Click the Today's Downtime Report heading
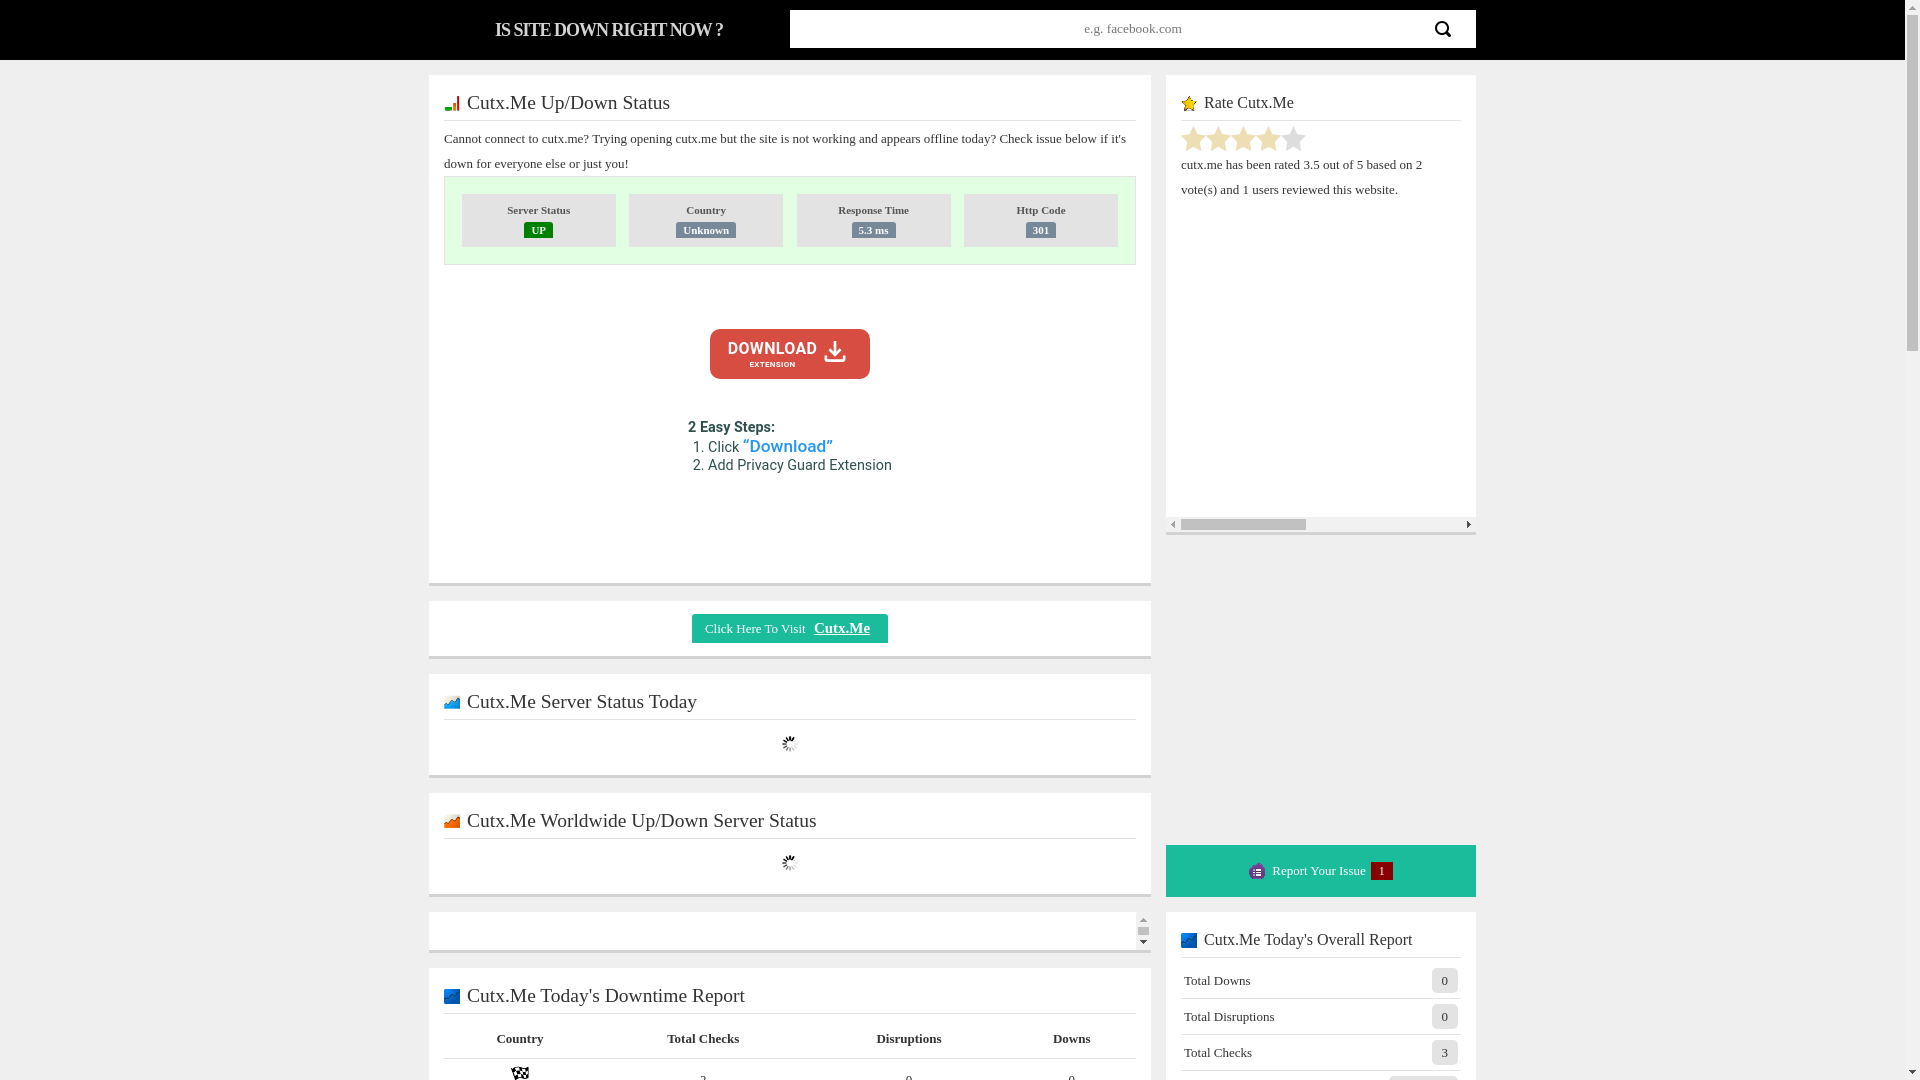Screen dimensions: 1920x1080 click(606, 996)
